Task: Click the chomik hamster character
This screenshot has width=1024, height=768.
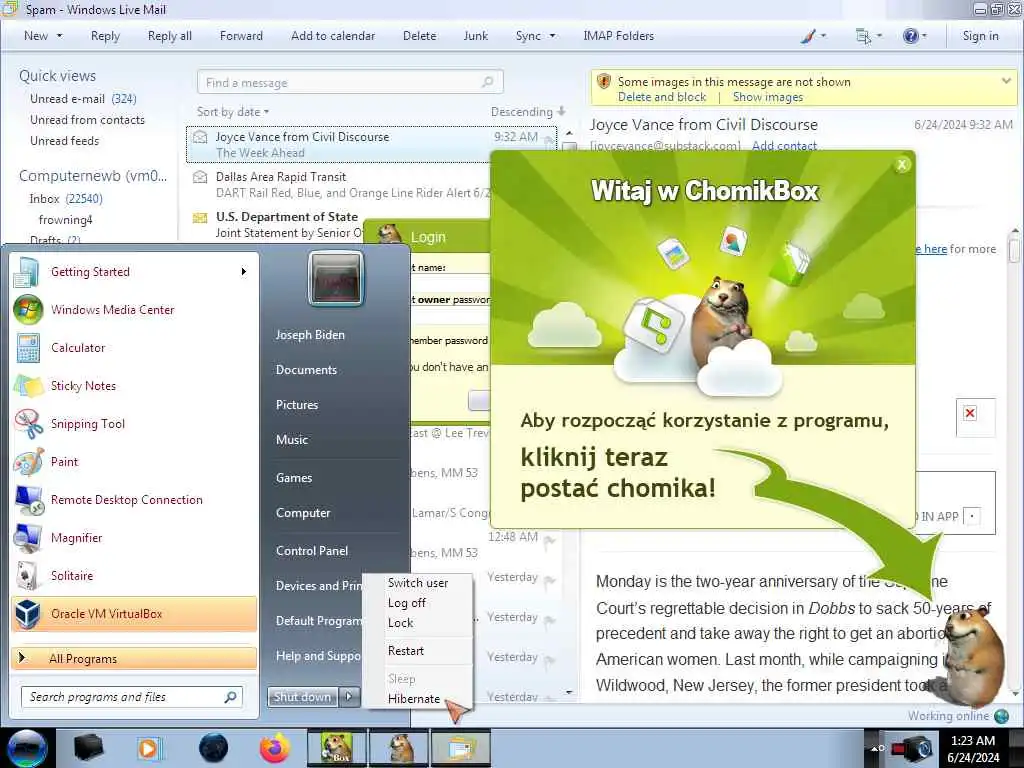Action: point(973,656)
